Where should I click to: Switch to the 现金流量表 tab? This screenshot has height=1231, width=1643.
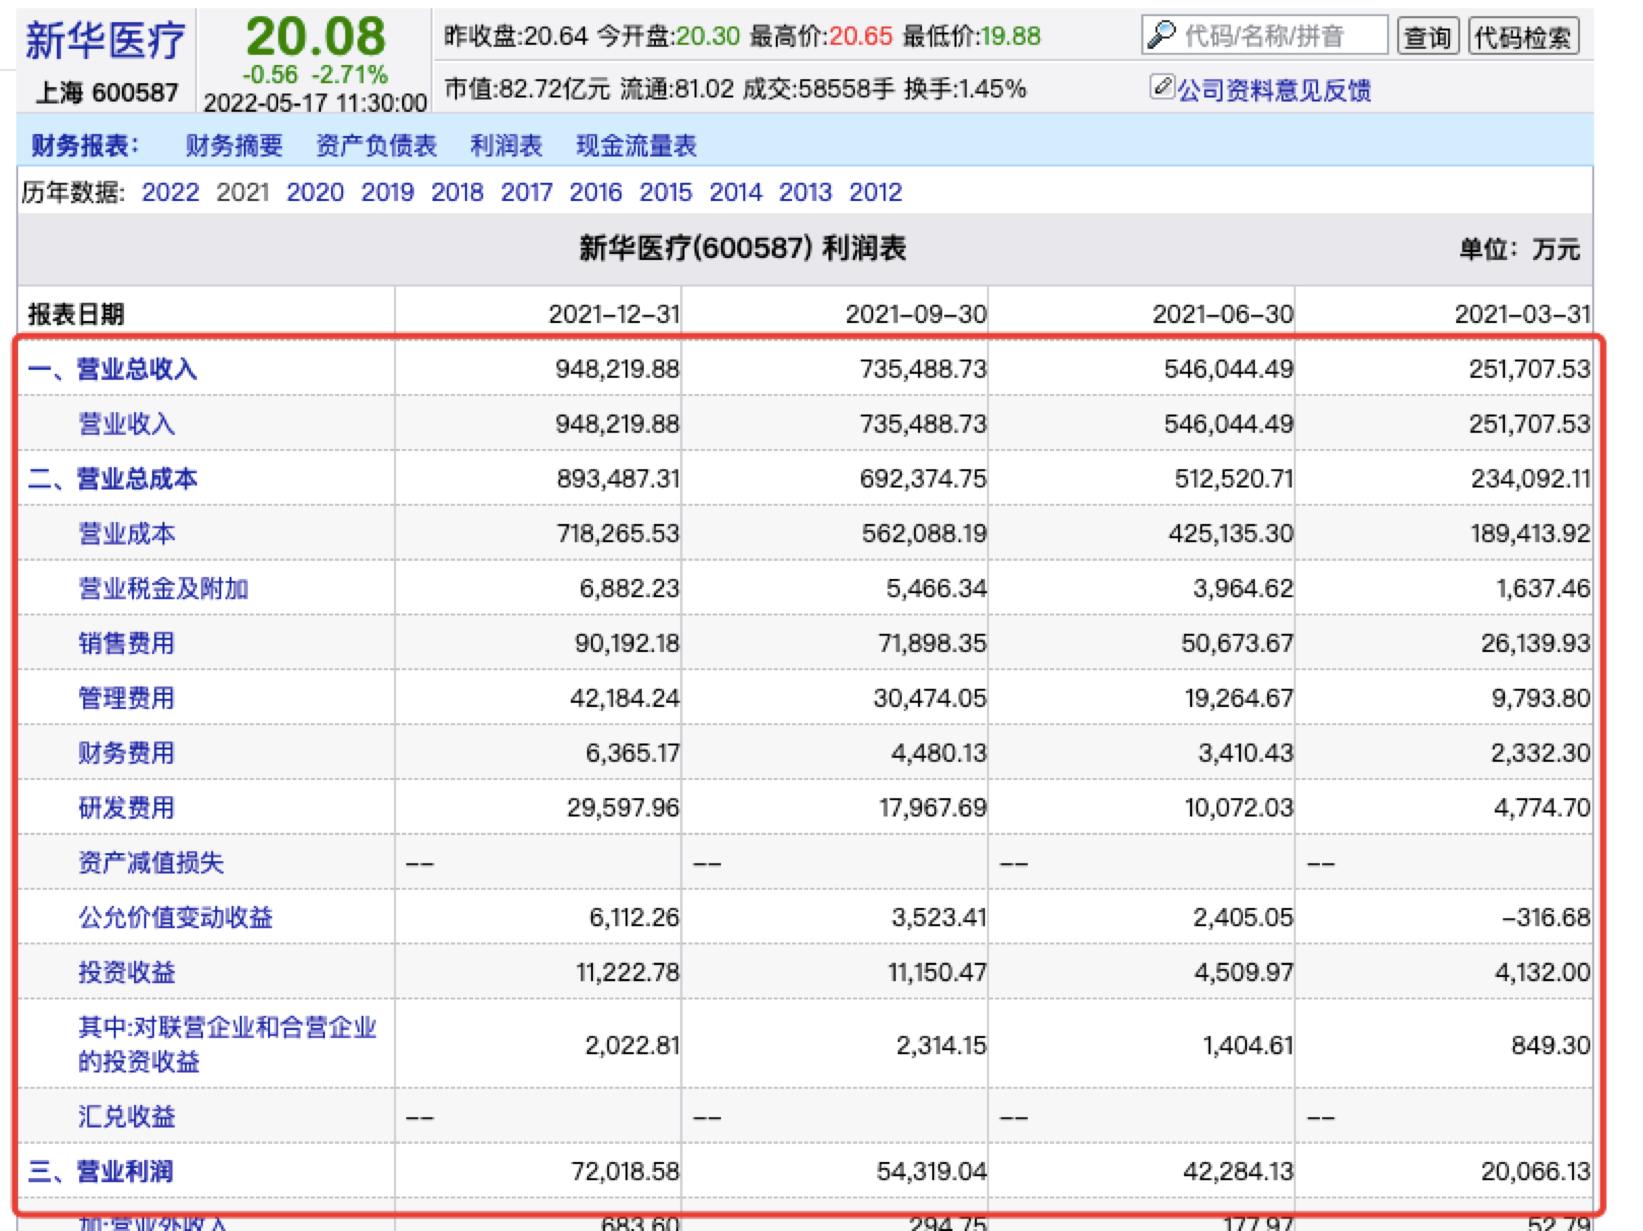[x=636, y=145]
